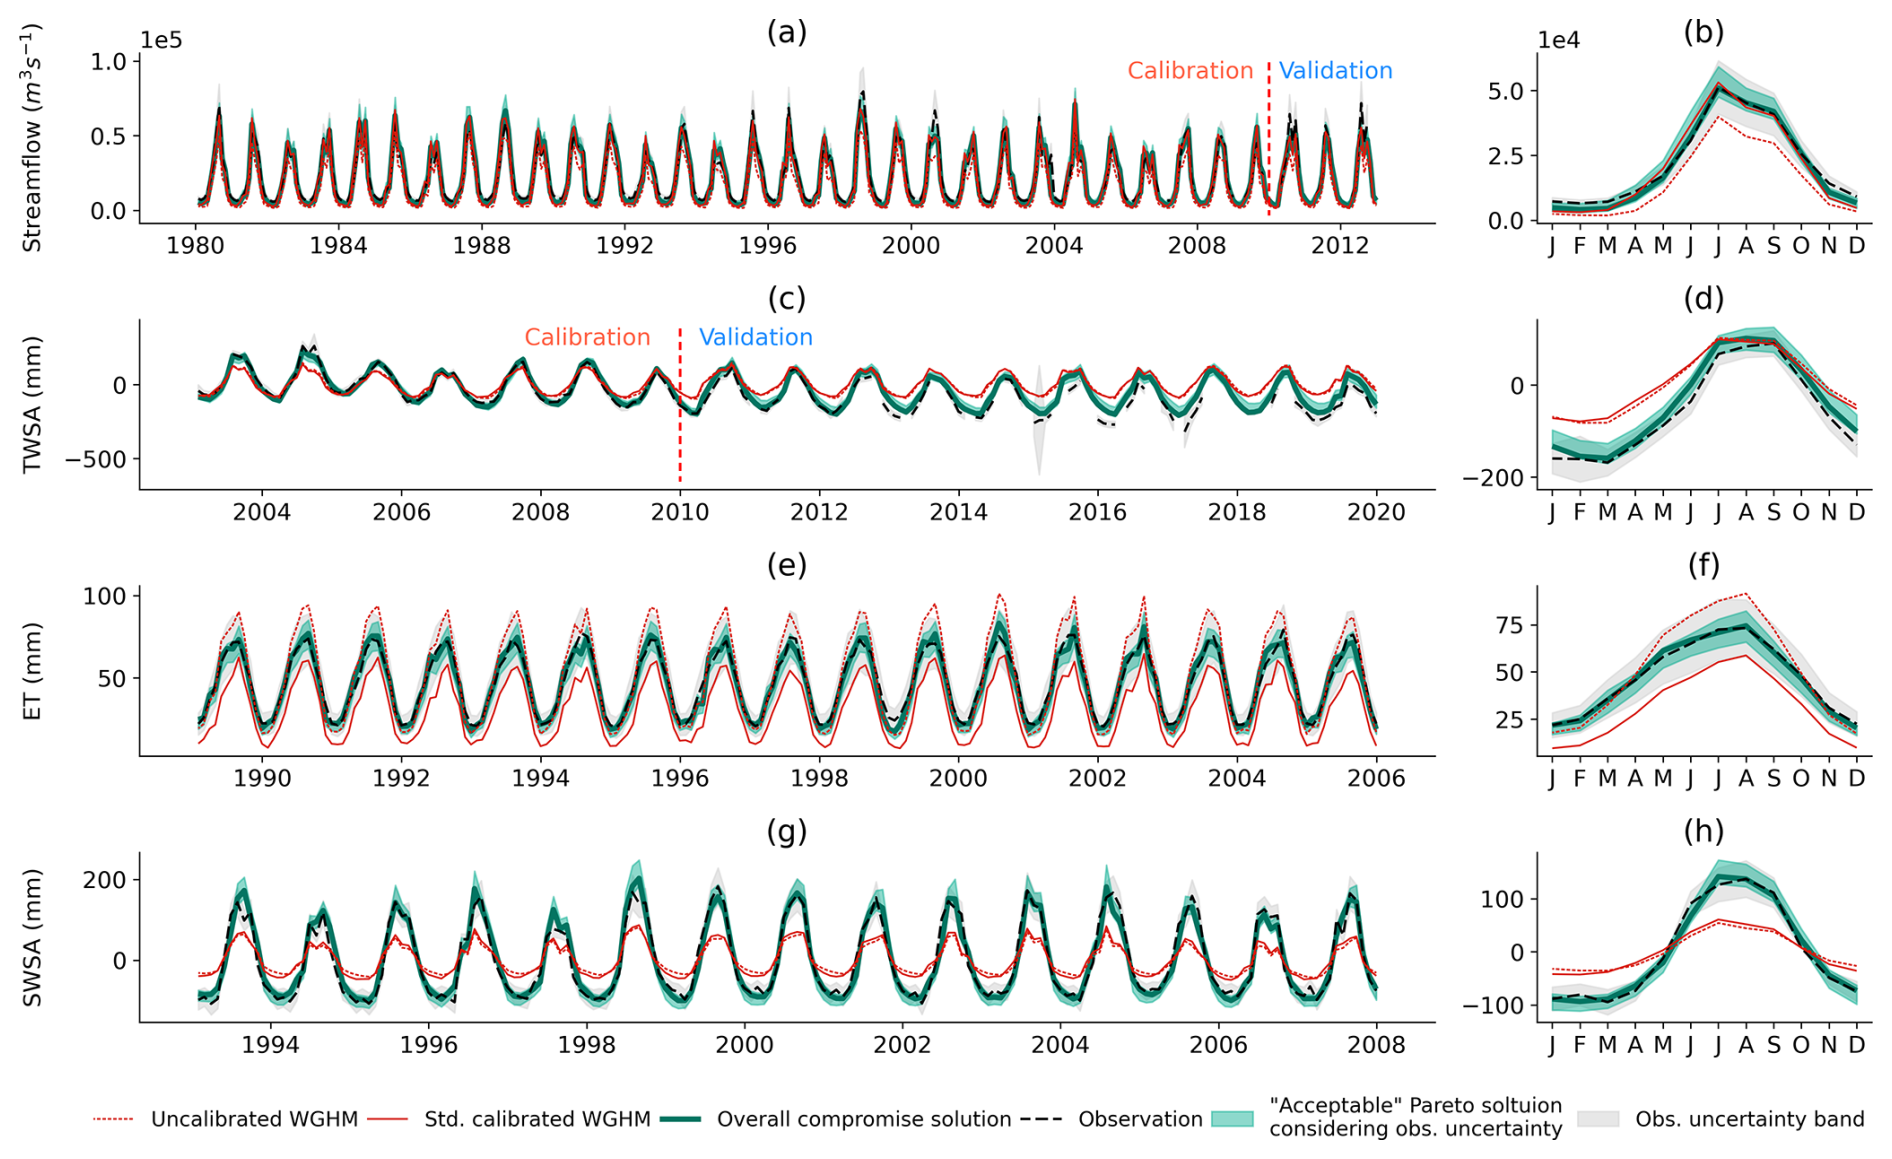Screen dimensions: 1892x1159
Task: Click the Calibration label in panel (a)
Action: click(1189, 71)
